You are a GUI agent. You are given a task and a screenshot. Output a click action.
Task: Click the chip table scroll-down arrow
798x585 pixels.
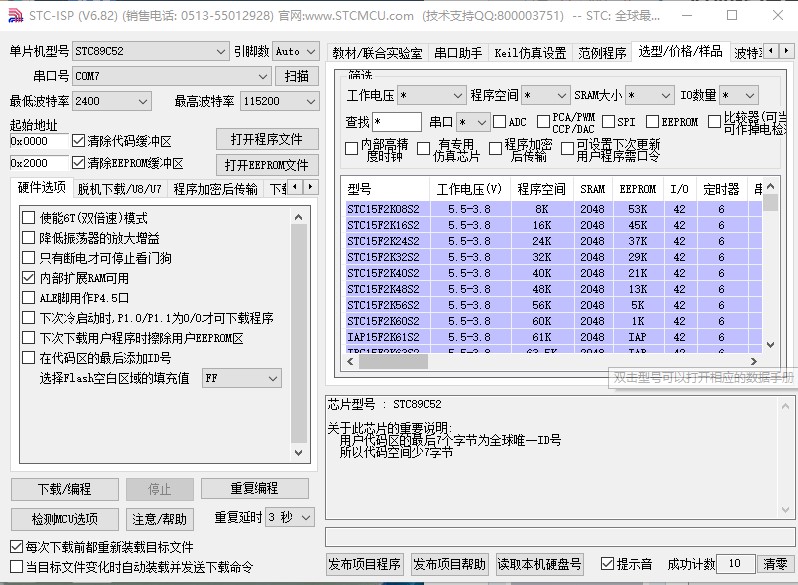[x=771, y=345]
